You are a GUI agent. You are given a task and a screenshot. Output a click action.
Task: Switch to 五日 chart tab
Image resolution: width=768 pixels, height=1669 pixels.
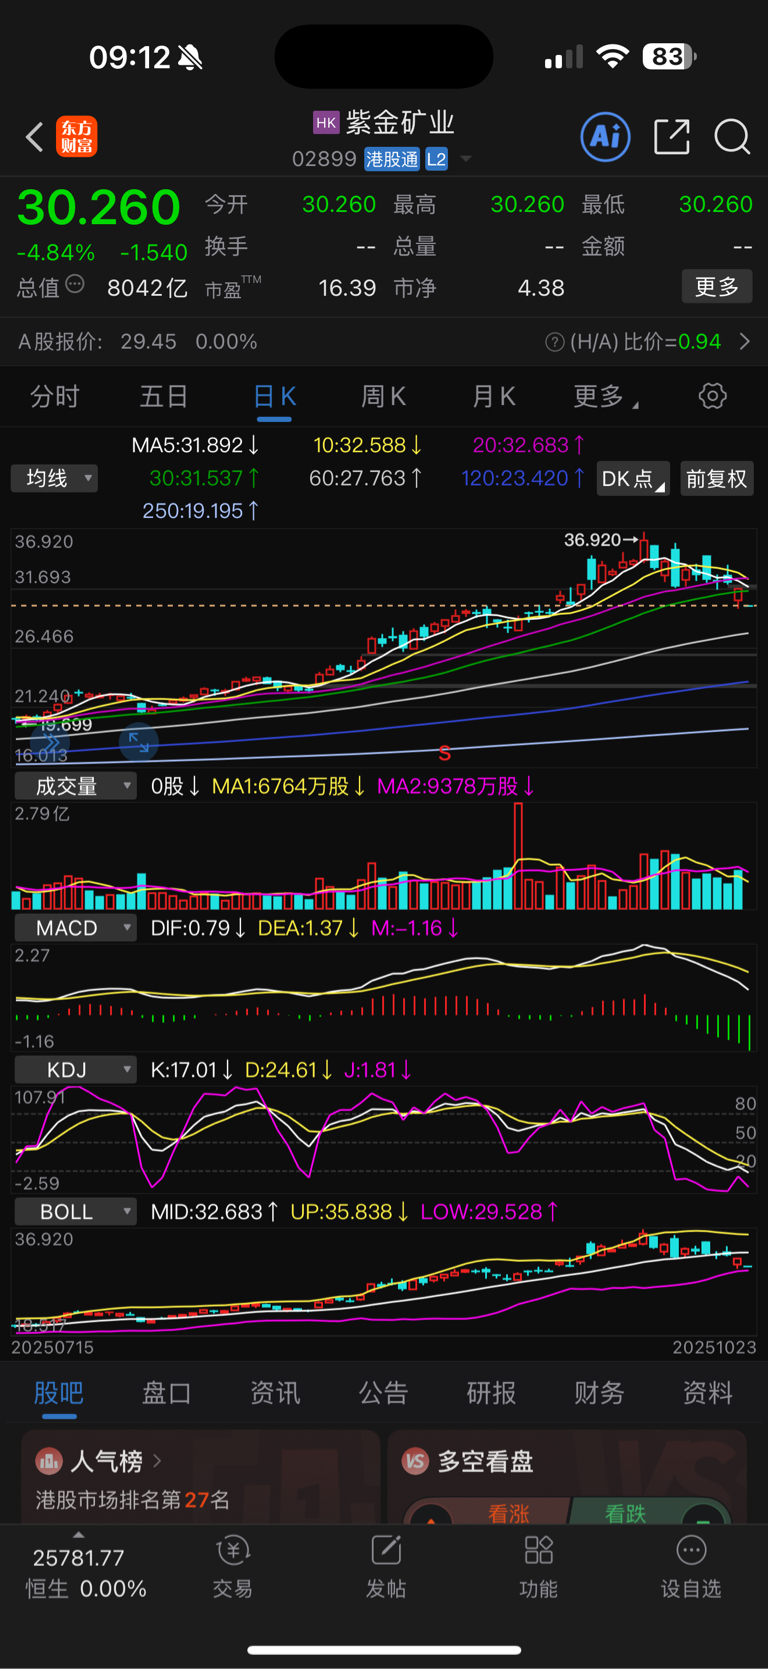(x=164, y=397)
